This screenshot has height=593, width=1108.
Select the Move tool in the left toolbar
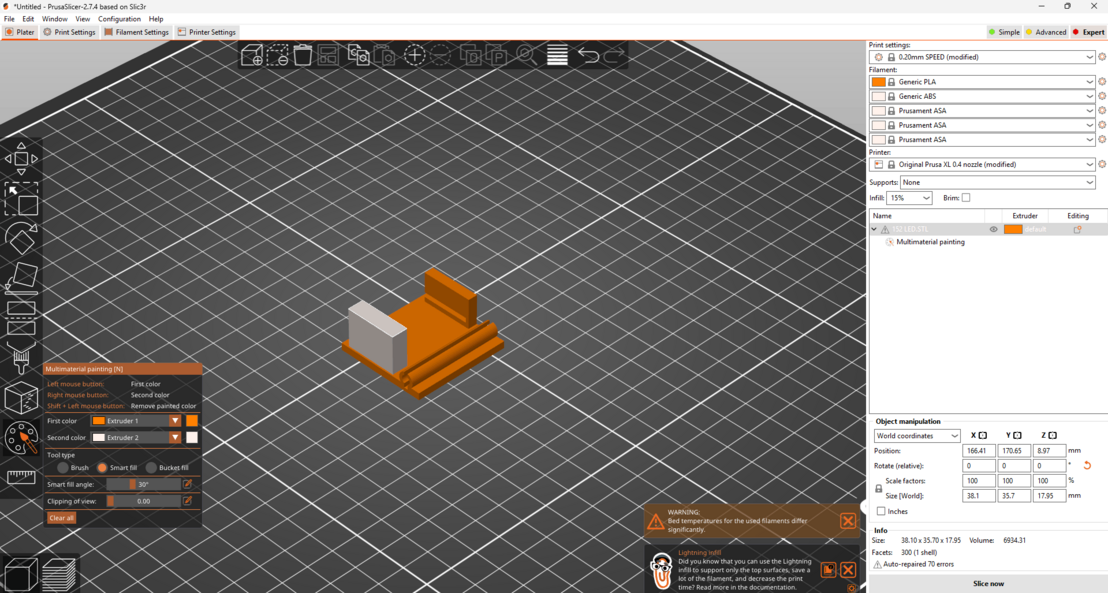[x=22, y=159]
